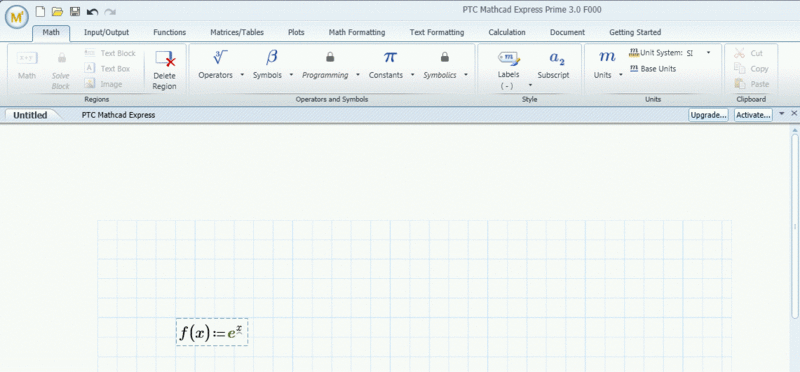Switch to Getting Started tab
The height and width of the screenshot is (372, 800).
pos(635,32)
